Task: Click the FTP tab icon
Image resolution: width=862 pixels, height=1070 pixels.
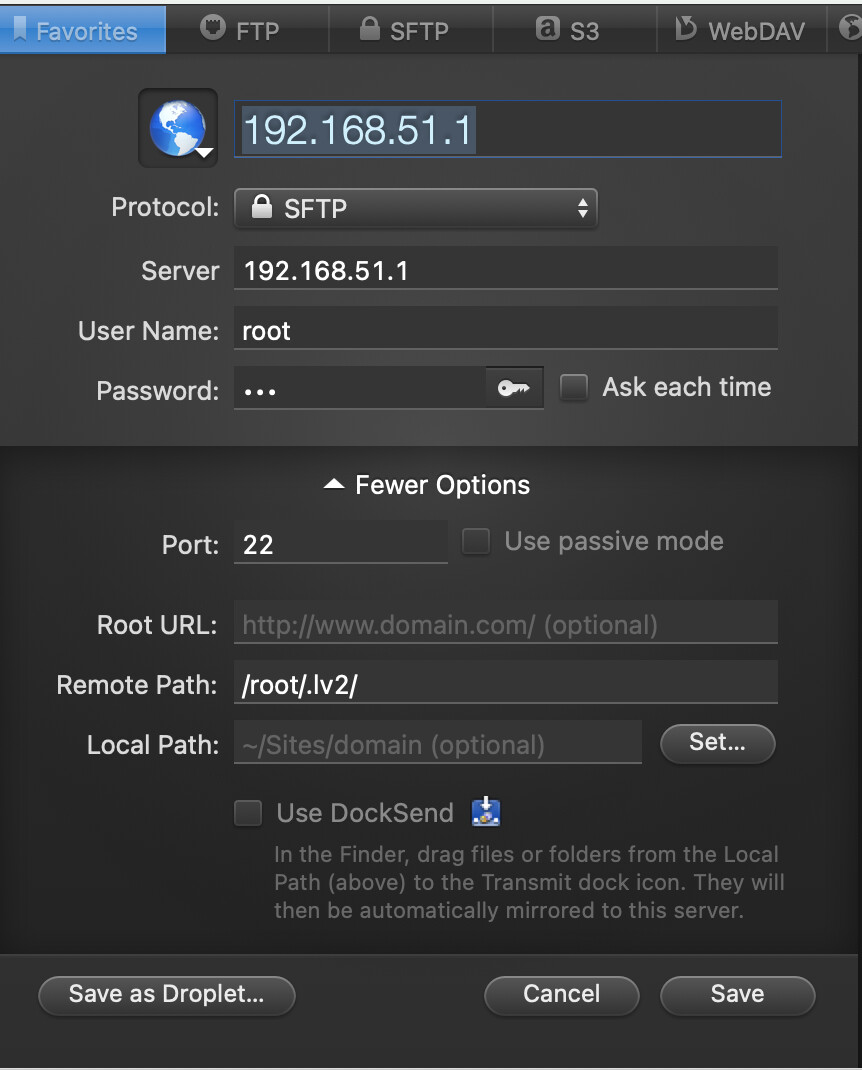Action: pyautogui.click(x=213, y=28)
